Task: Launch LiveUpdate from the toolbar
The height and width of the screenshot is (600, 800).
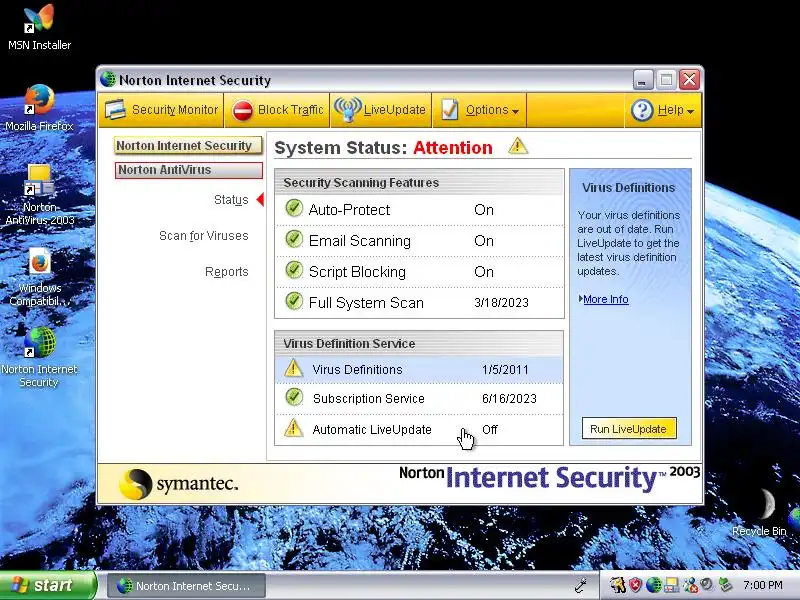Action: (x=381, y=110)
